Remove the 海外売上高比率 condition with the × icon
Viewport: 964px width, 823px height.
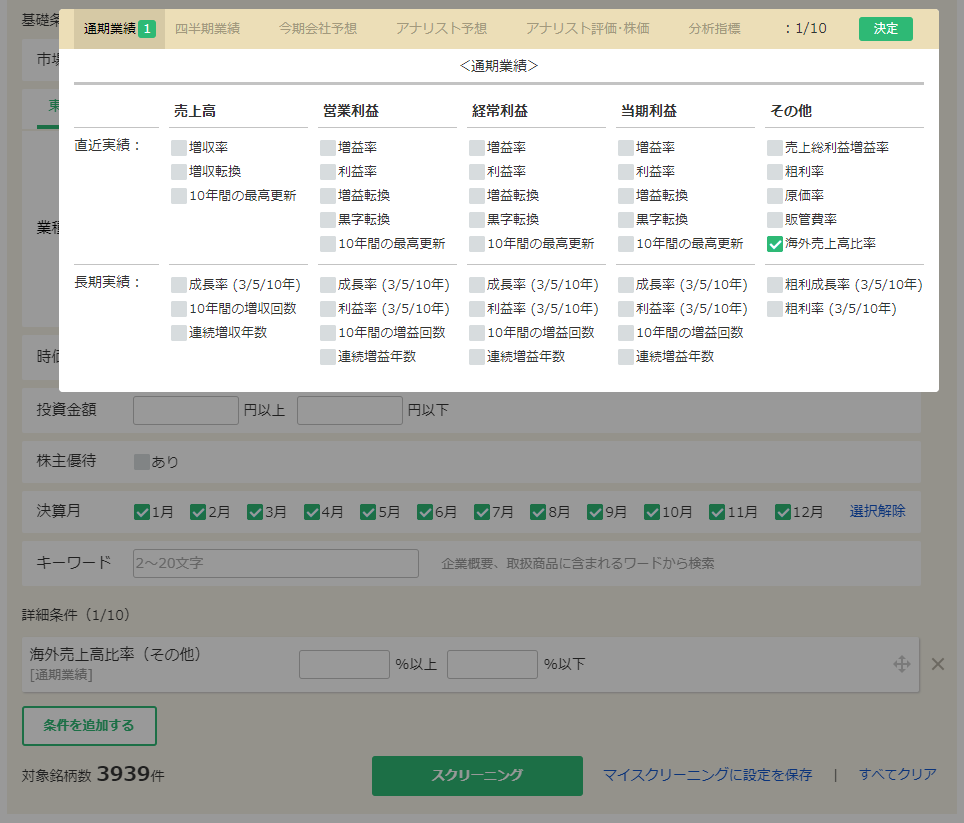coord(938,663)
